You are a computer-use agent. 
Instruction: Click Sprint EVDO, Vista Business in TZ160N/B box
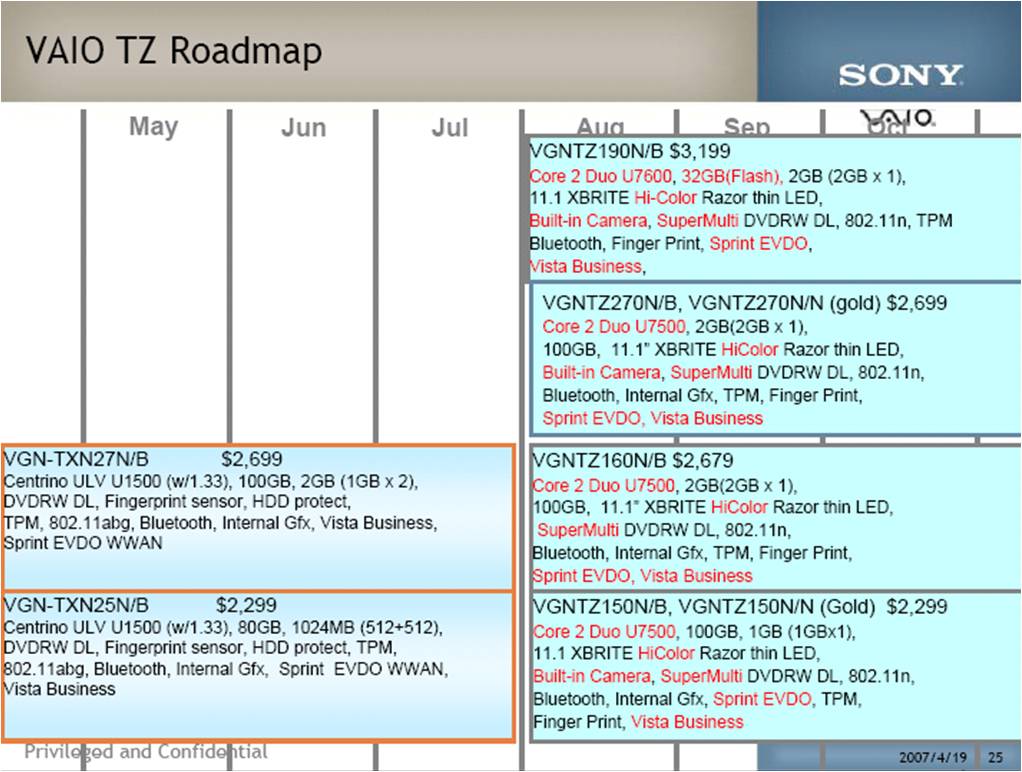(x=643, y=576)
